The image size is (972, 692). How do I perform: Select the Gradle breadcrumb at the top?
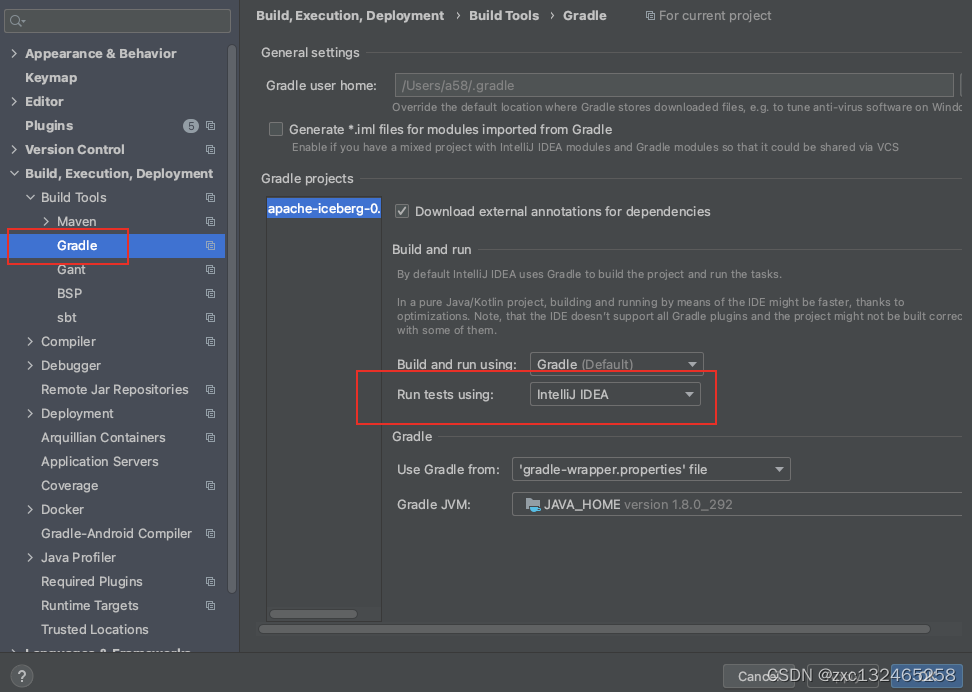coord(584,15)
